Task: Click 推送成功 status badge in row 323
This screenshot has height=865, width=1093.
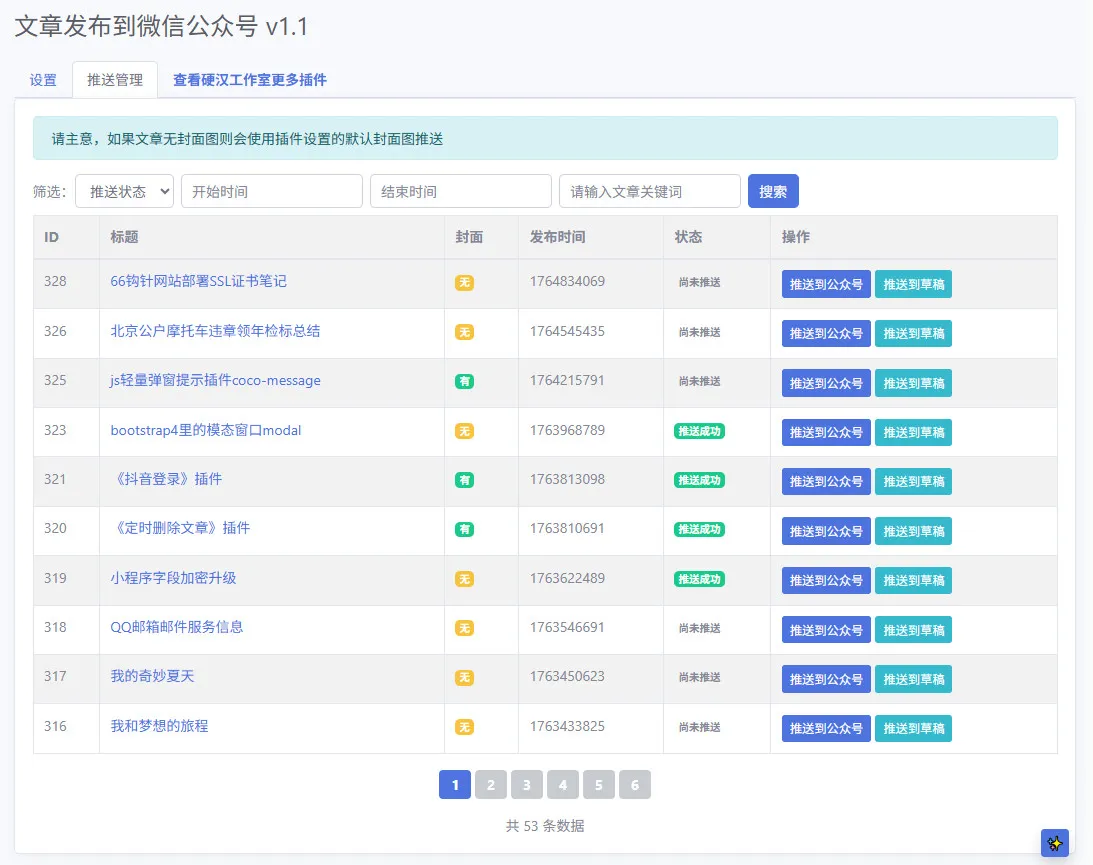Action: coord(699,431)
